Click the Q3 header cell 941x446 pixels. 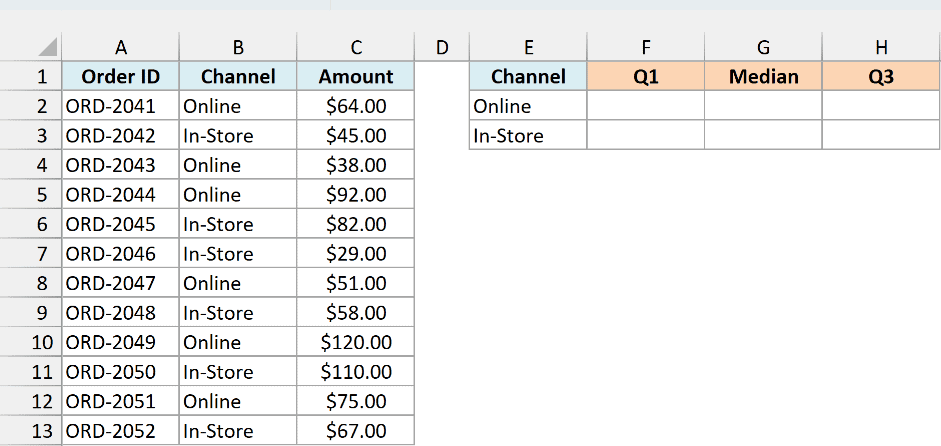pyautogui.click(x=881, y=76)
